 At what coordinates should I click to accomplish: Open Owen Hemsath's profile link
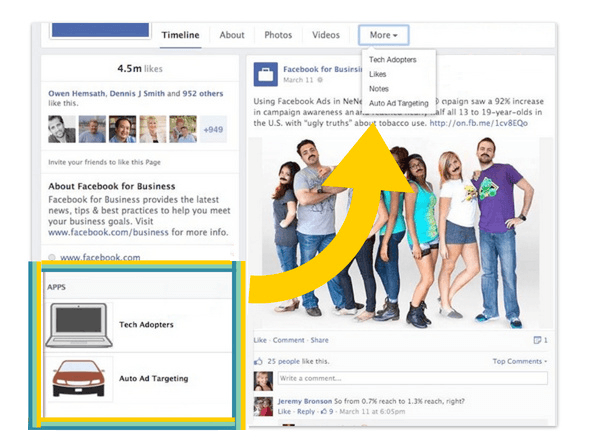[x=77, y=94]
